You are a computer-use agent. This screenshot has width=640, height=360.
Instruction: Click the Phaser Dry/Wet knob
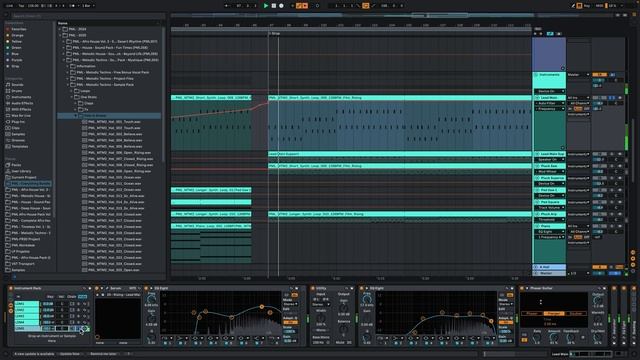tap(598, 338)
